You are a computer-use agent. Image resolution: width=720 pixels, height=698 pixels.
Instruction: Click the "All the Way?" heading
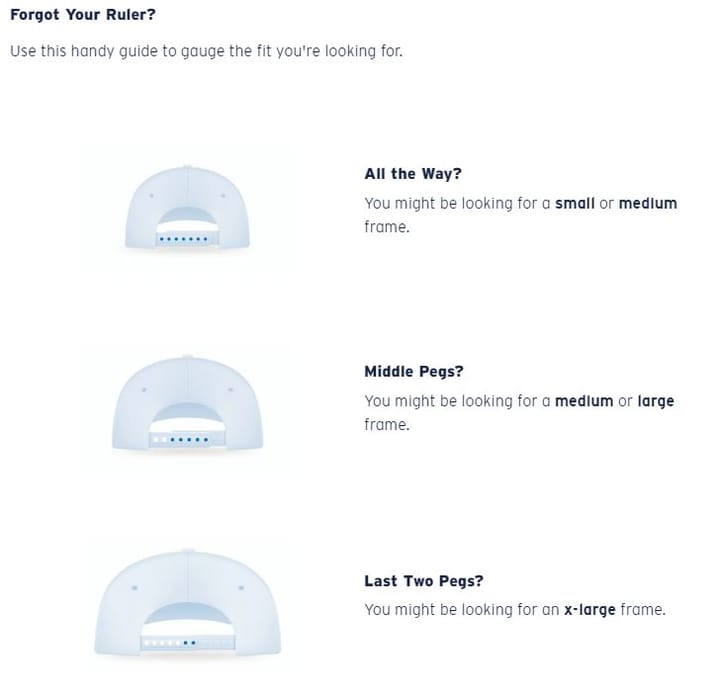point(413,174)
